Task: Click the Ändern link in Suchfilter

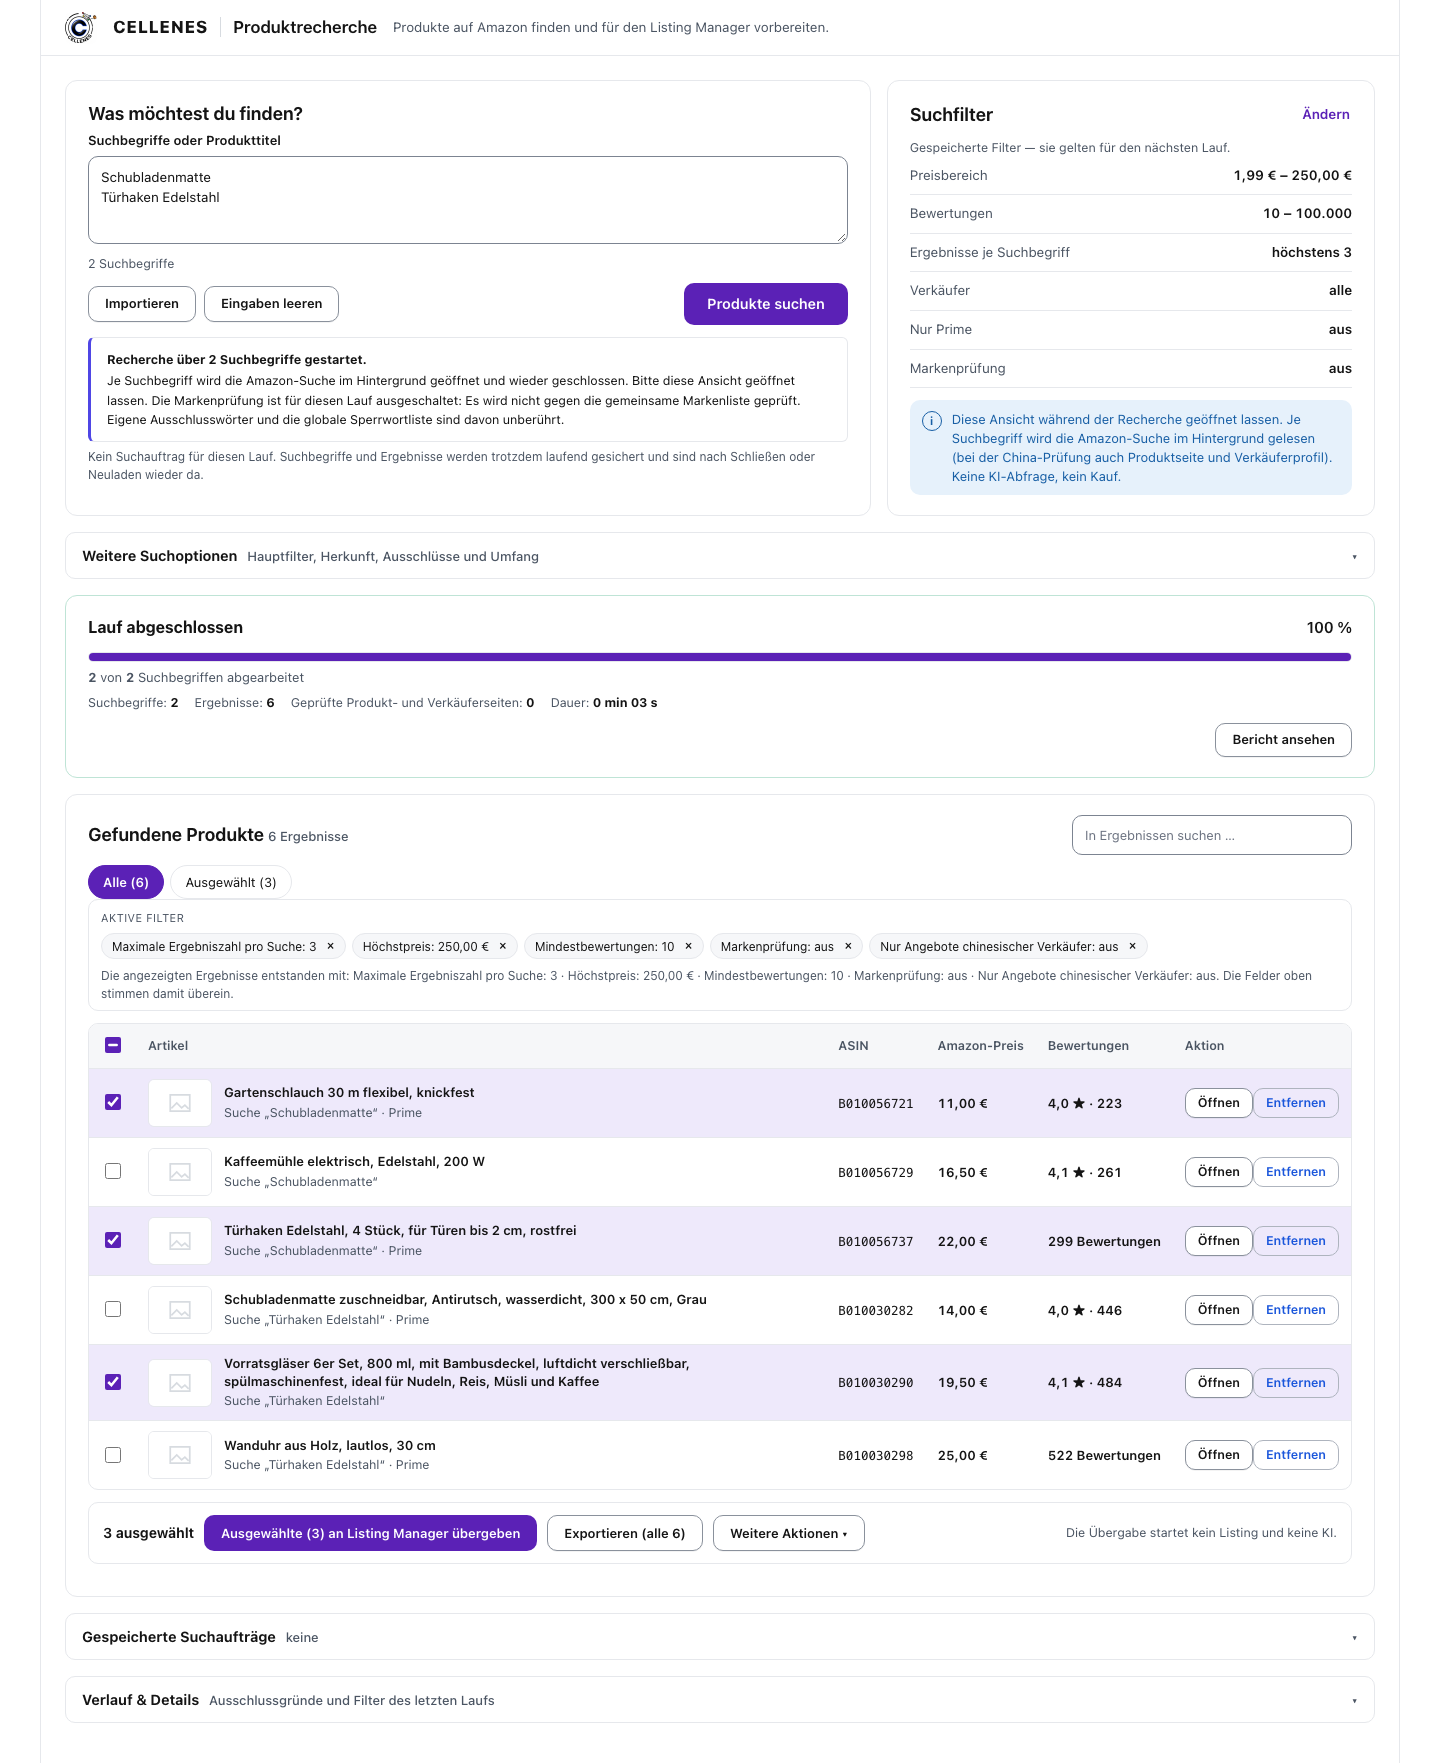Action: coord(1326,114)
